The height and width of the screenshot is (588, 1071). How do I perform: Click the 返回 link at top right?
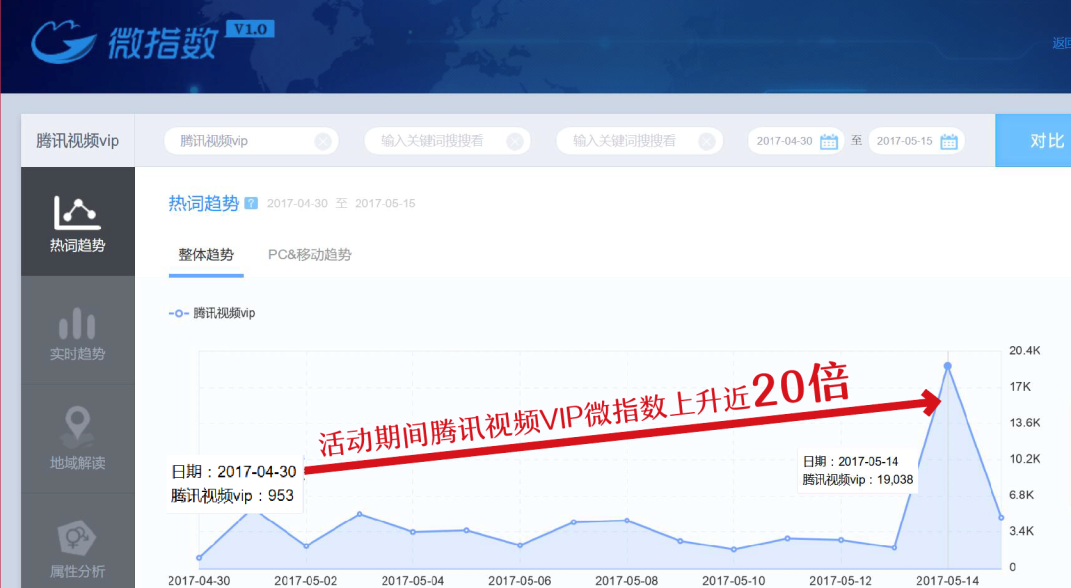[1061, 43]
